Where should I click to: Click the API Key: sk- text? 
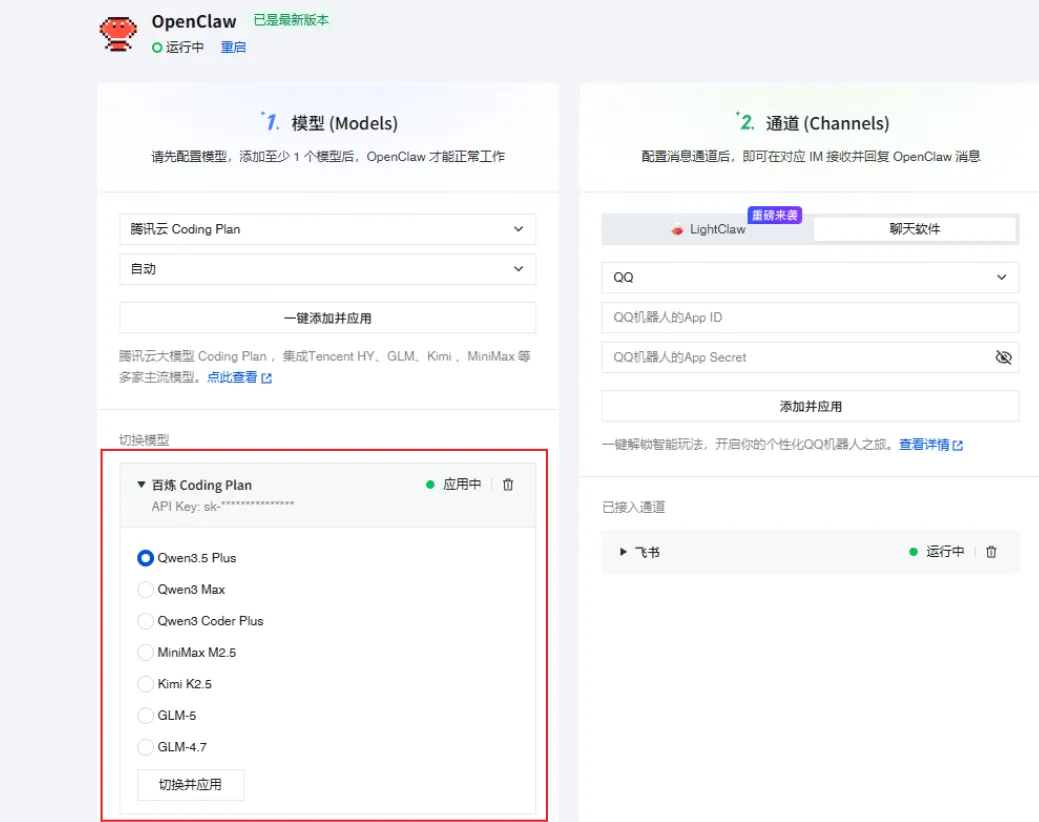click(x=223, y=507)
